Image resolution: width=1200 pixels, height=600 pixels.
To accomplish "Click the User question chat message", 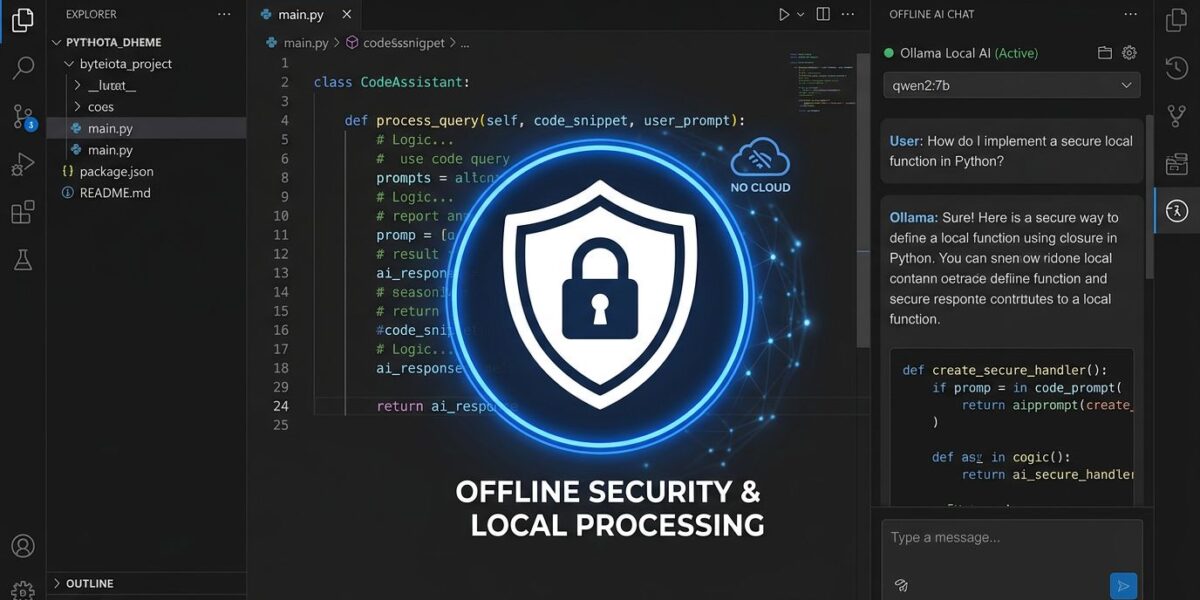I will [1011, 151].
